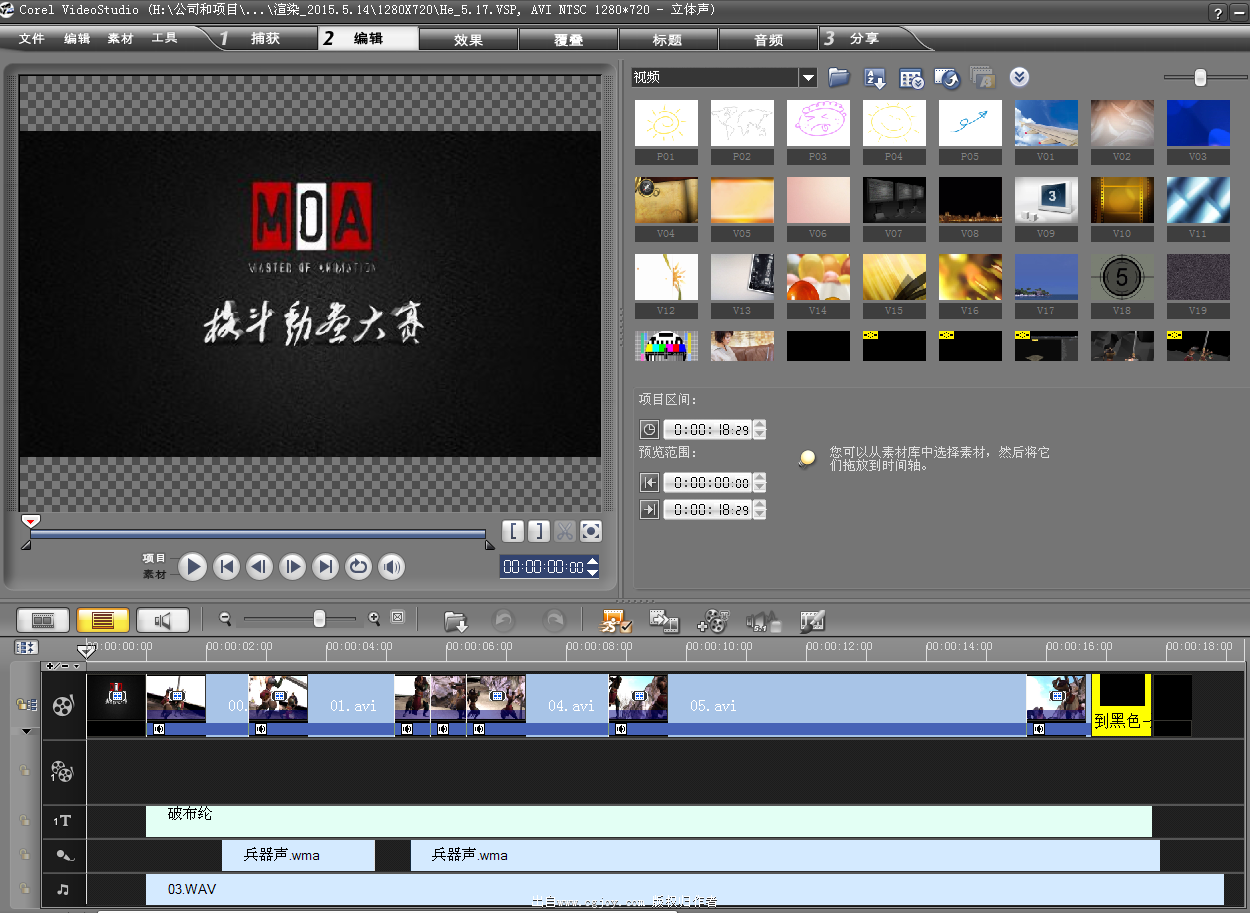Click the Play button in the preview panel

pos(194,567)
